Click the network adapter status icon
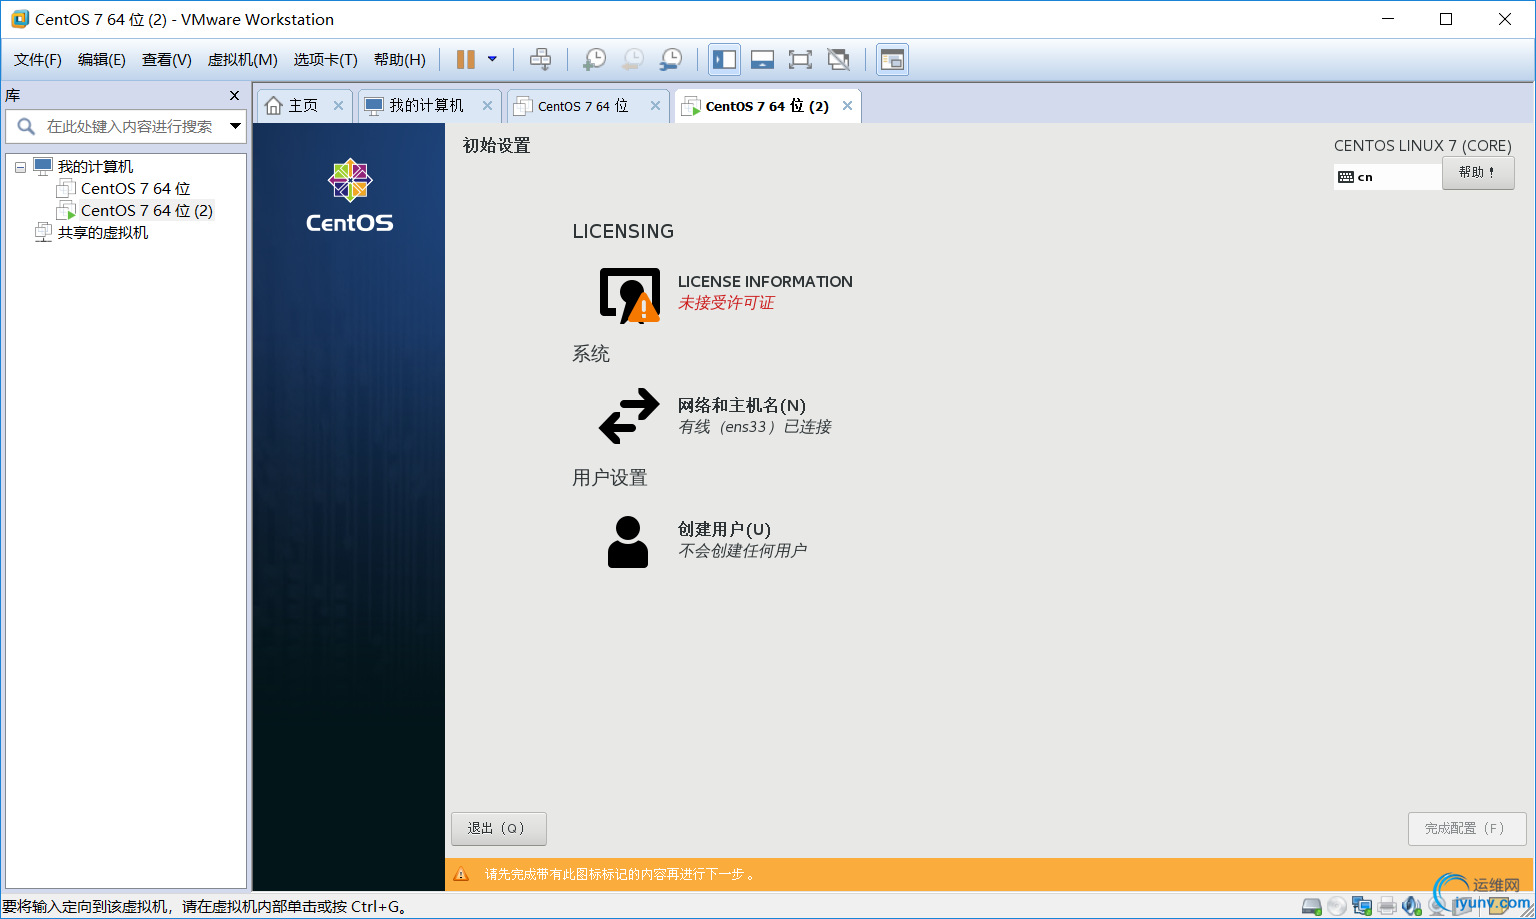This screenshot has height=919, width=1536. coord(1362,907)
